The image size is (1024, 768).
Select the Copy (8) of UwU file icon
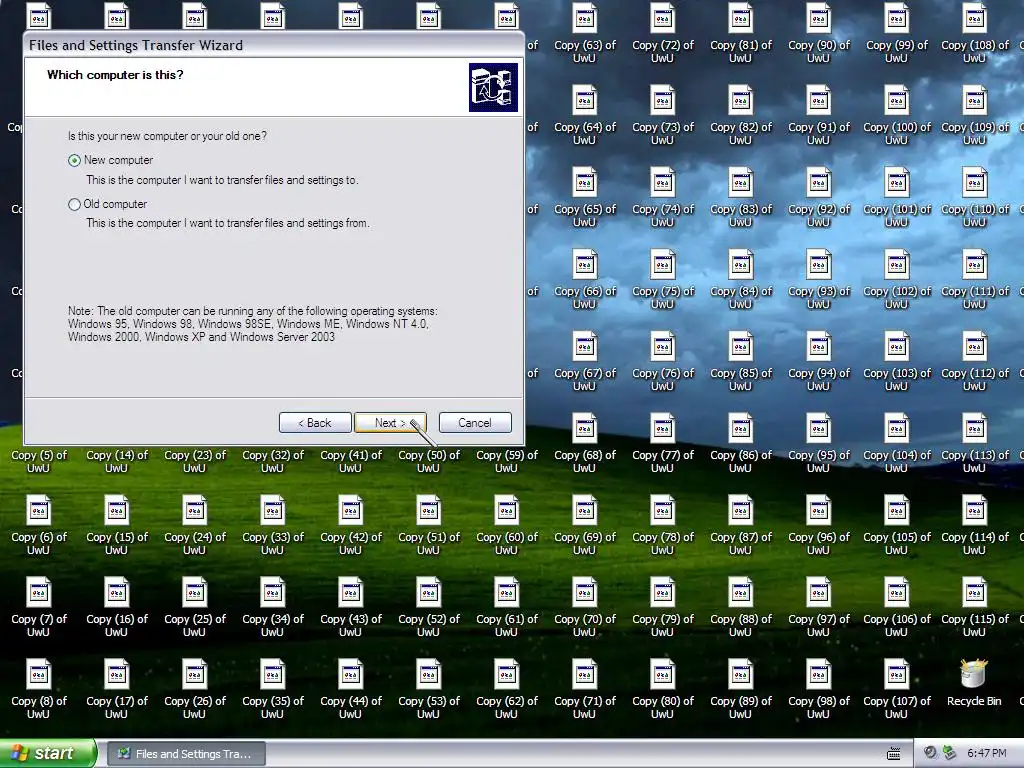point(39,675)
